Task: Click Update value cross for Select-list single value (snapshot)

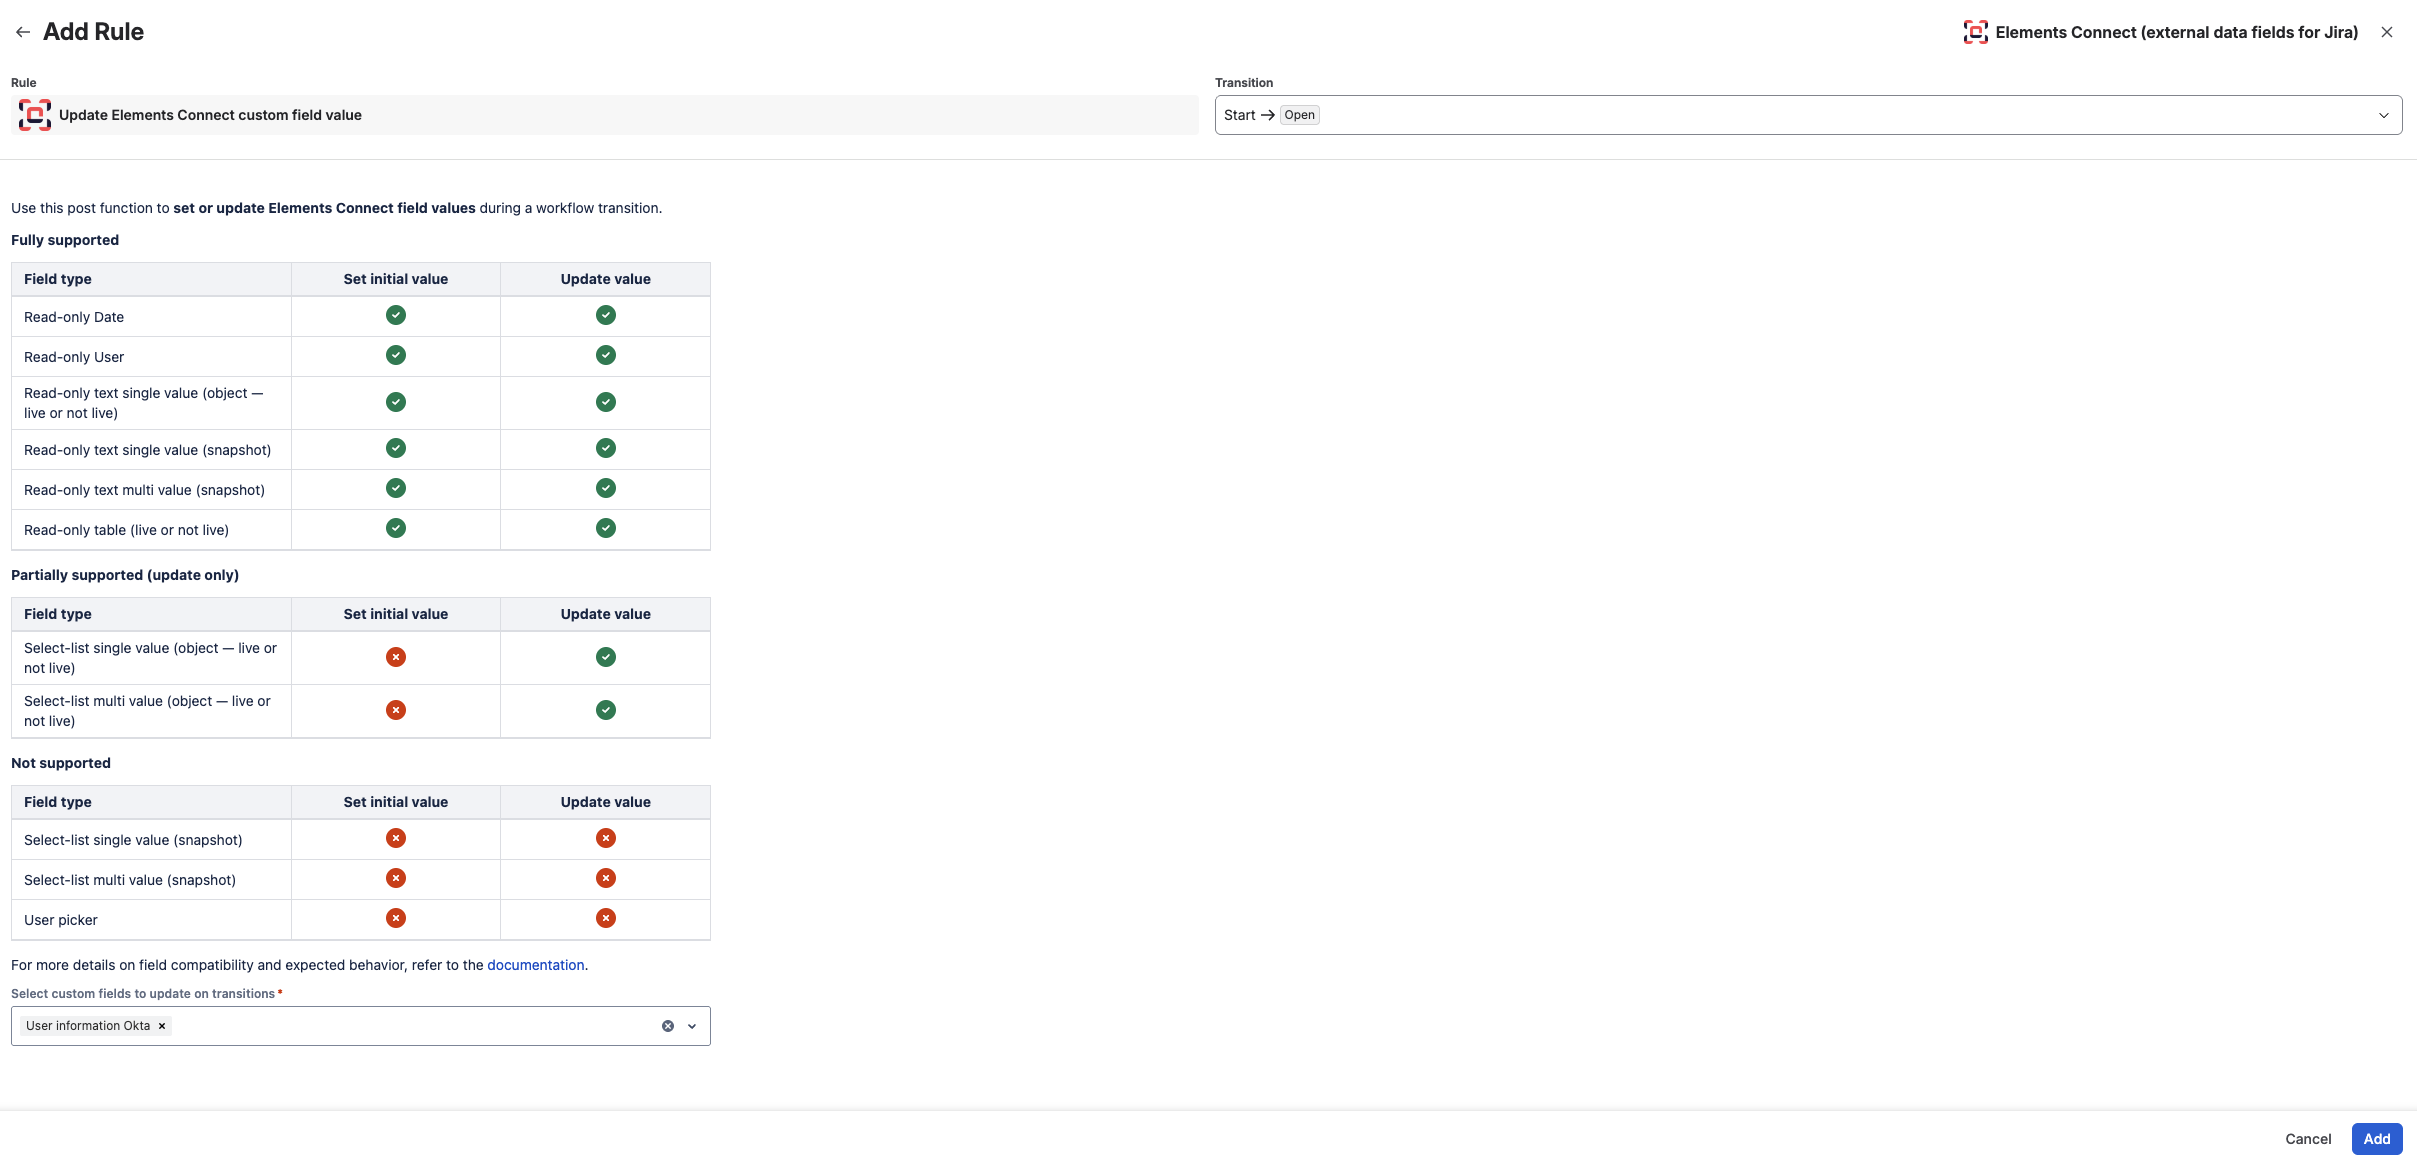Action: (606, 838)
